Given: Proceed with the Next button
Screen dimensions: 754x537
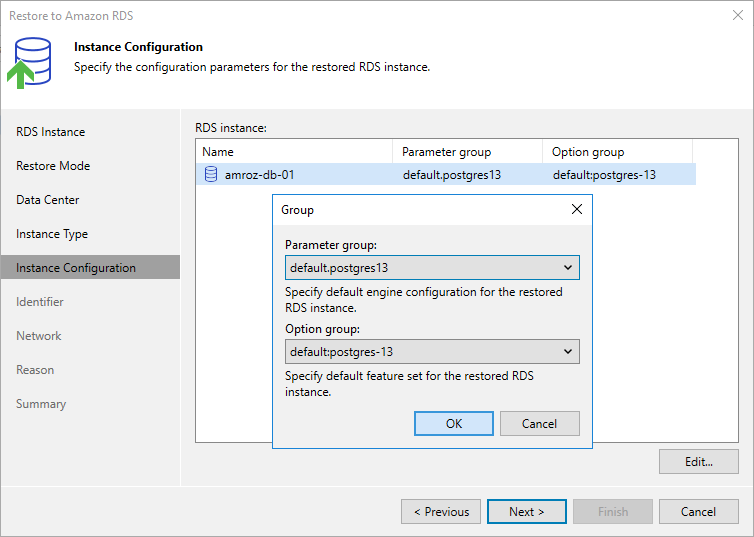Looking at the screenshot, I should (526, 512).
